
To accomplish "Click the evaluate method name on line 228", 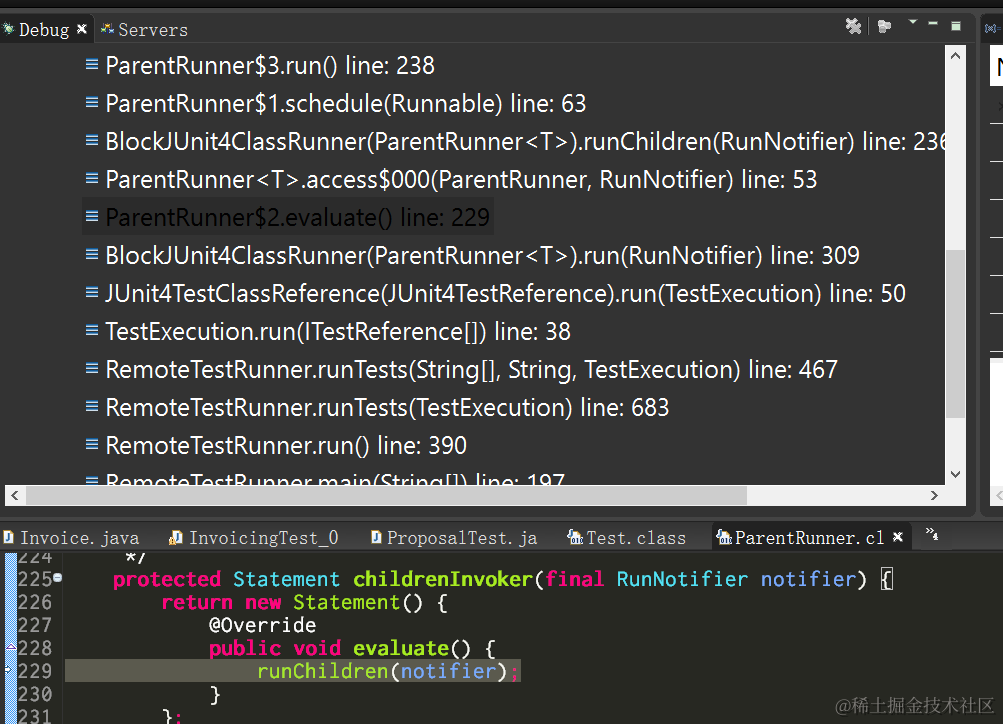I will pos(401,649).
